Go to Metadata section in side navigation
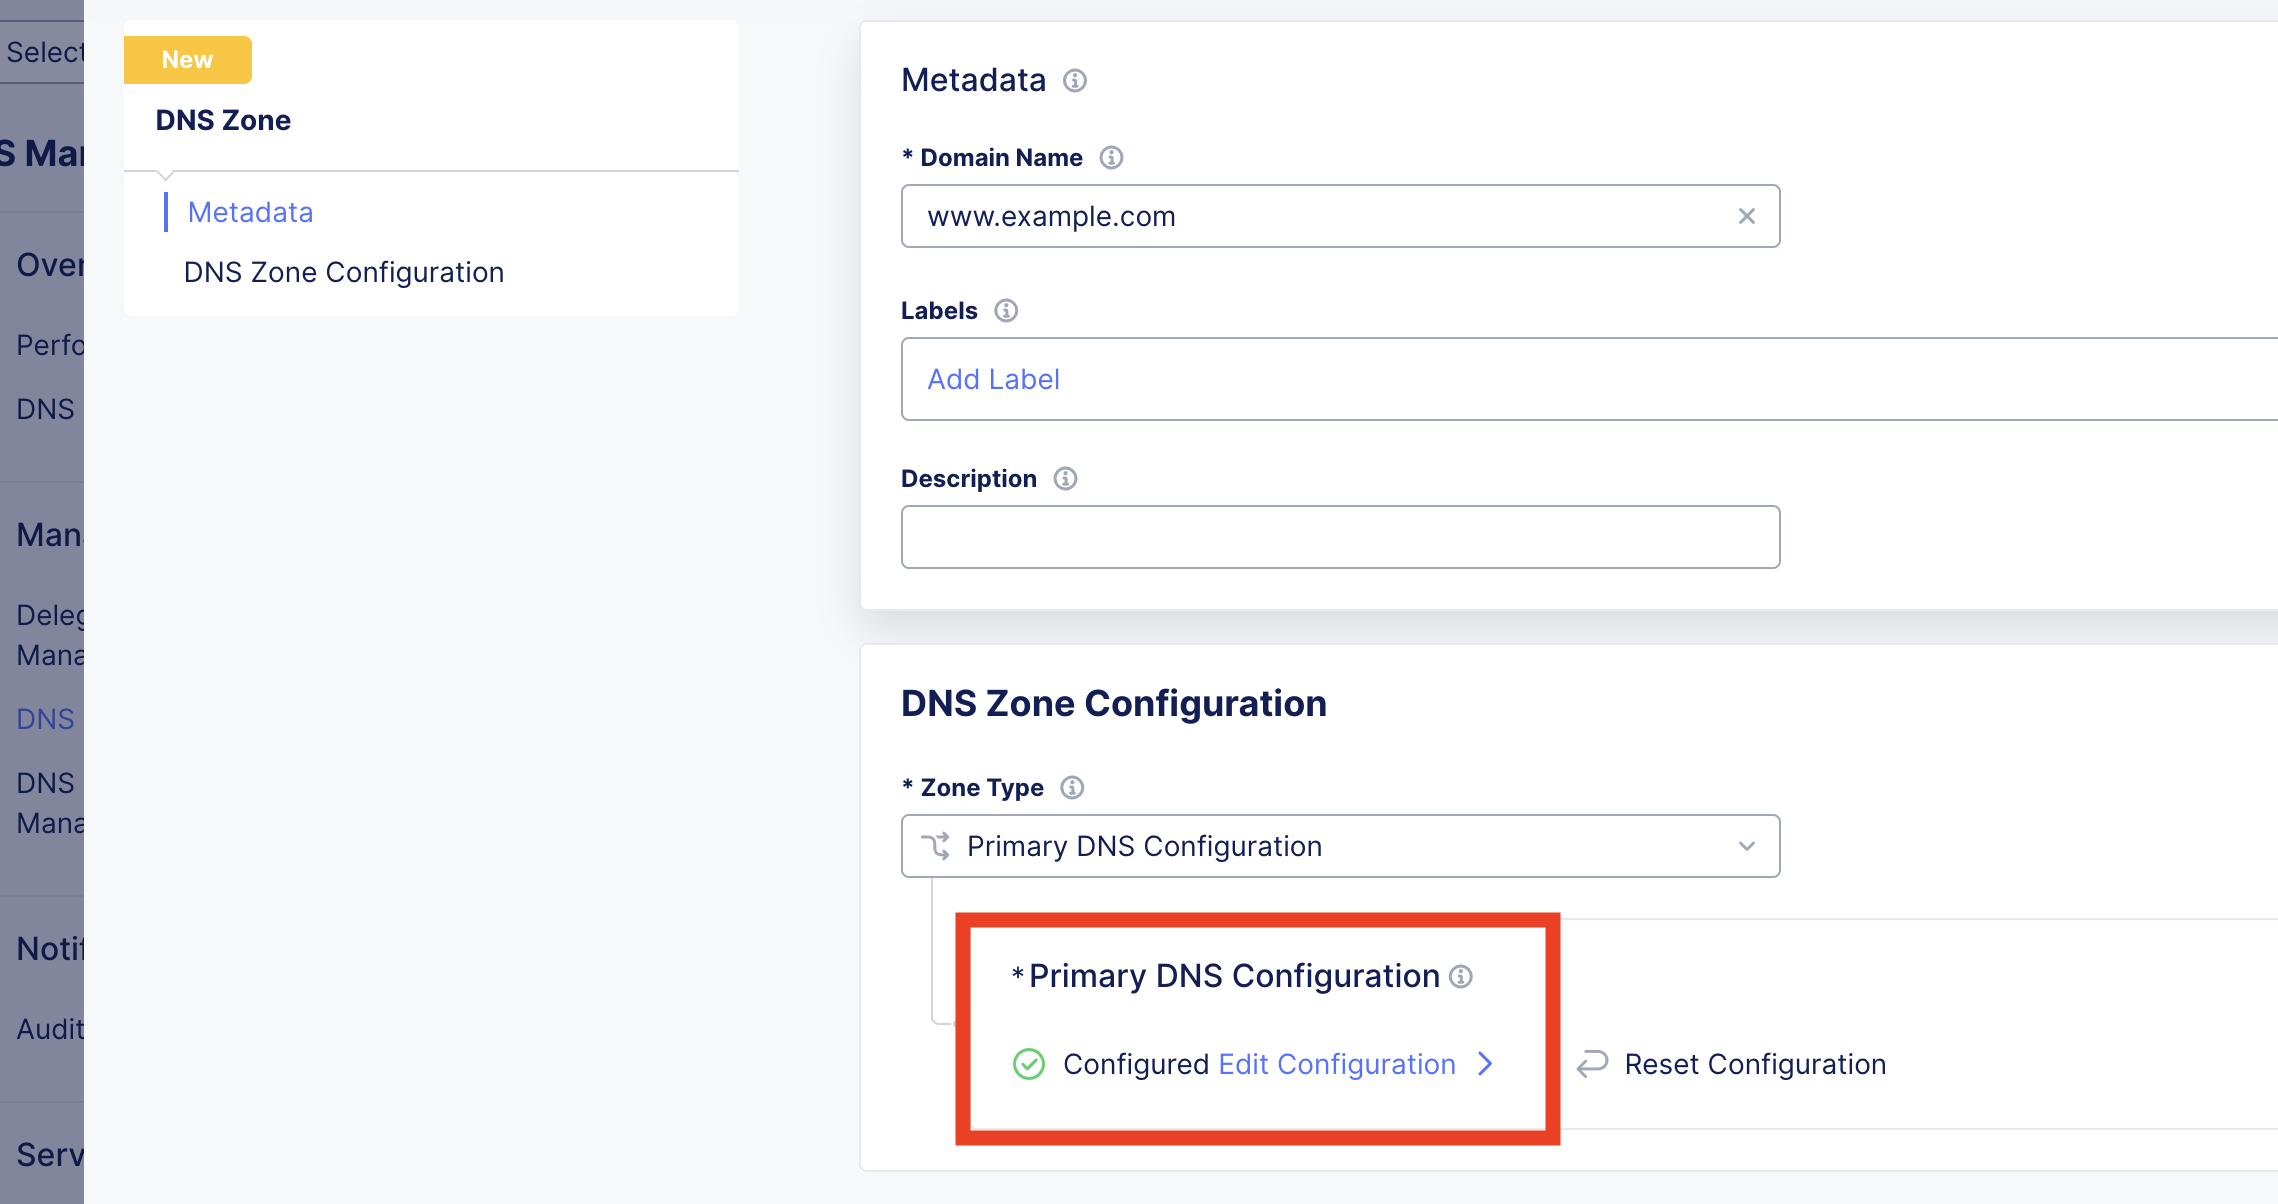2278x1204 pixels. [250, 212]
